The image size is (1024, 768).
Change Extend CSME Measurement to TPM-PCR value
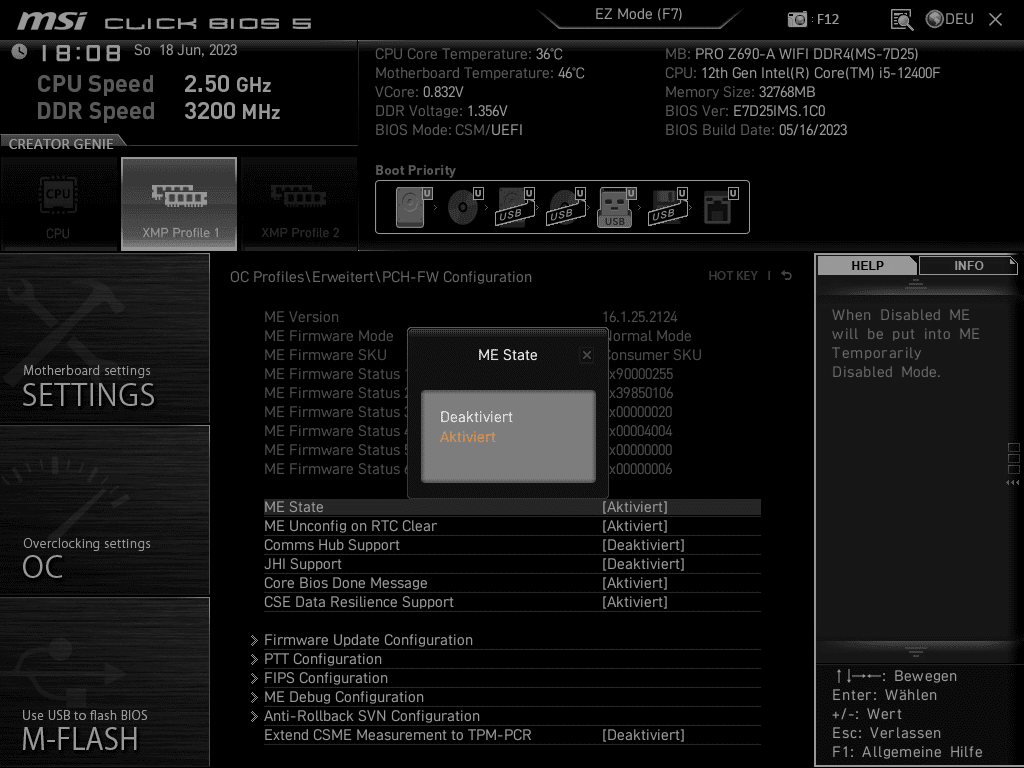coord(643,735)
